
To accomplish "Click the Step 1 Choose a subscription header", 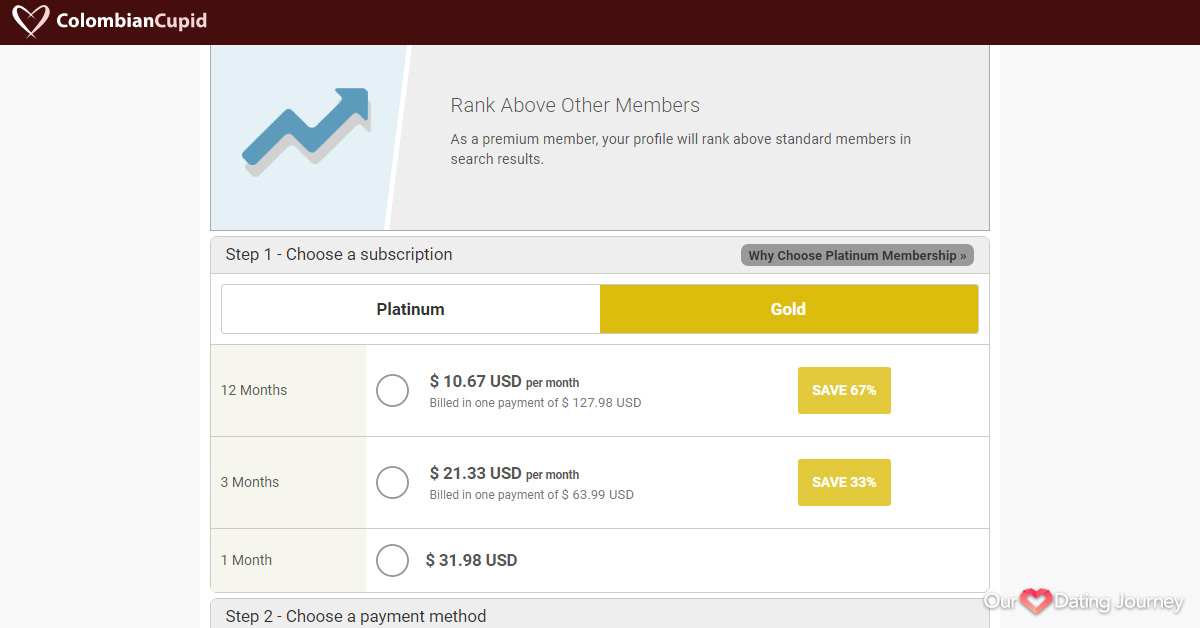I will click(x=339, y=254).
